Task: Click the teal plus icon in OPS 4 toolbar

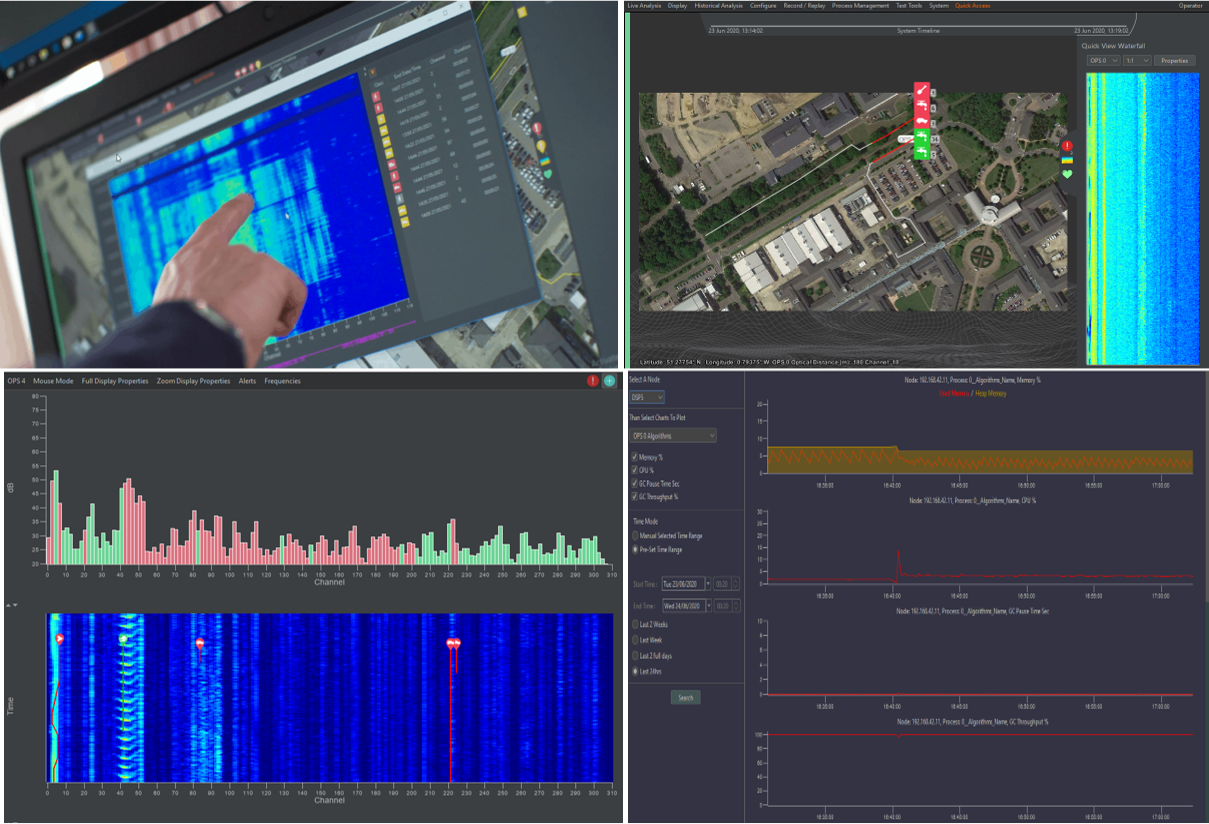Action: click(x=610, y=381)
